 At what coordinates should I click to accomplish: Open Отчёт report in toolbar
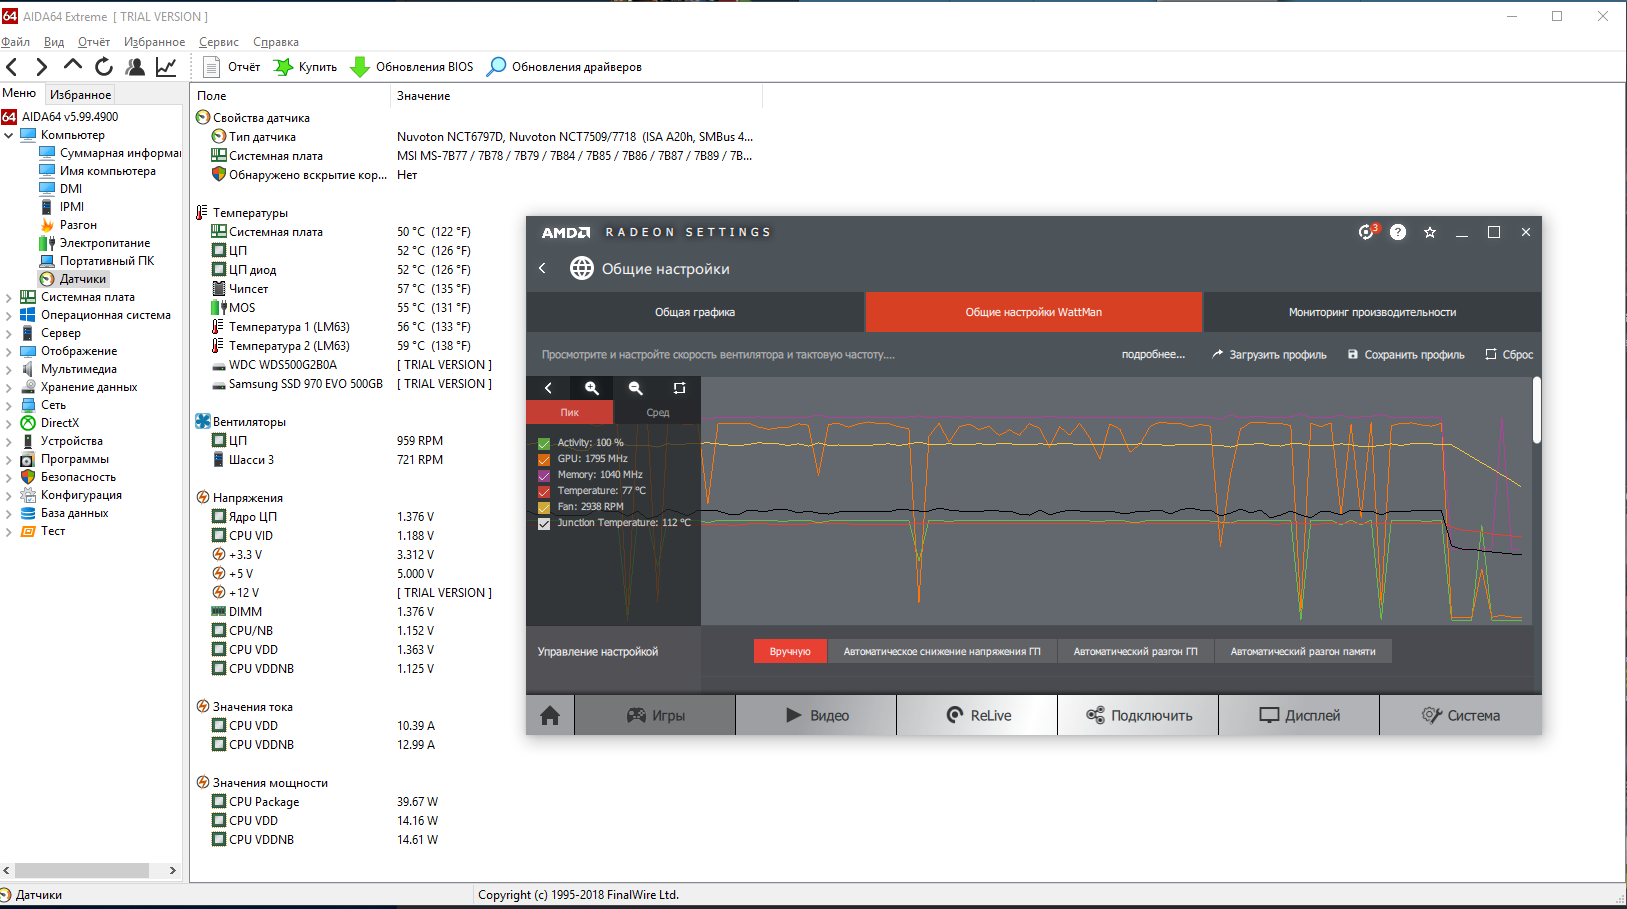click(232, 67)
